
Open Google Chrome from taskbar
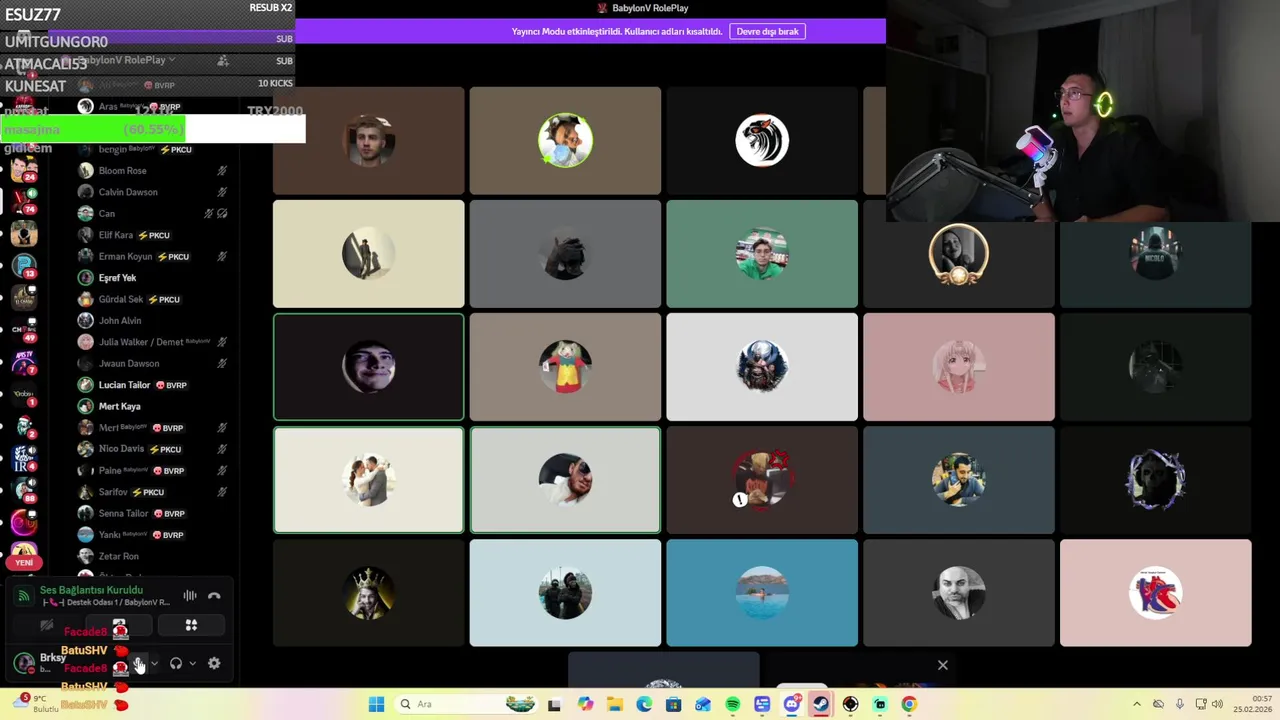[908, 704]
